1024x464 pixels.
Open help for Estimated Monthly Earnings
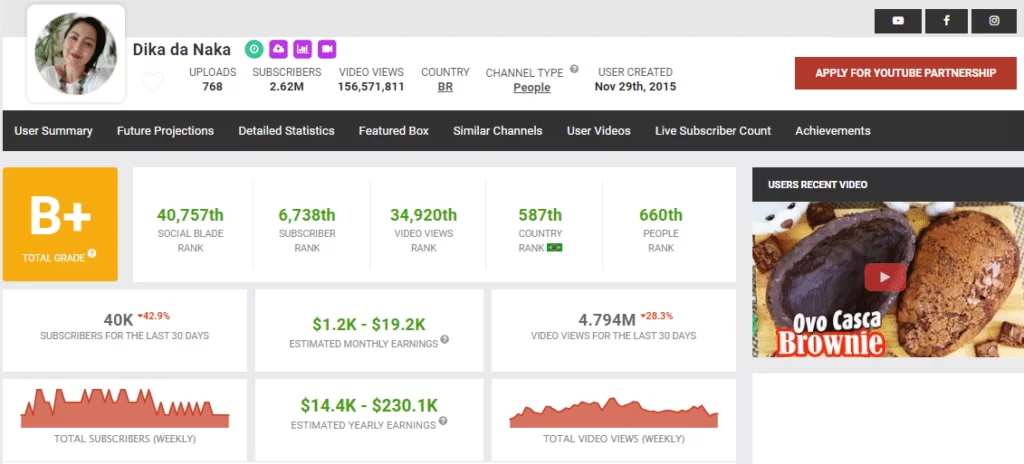point(444,340)
